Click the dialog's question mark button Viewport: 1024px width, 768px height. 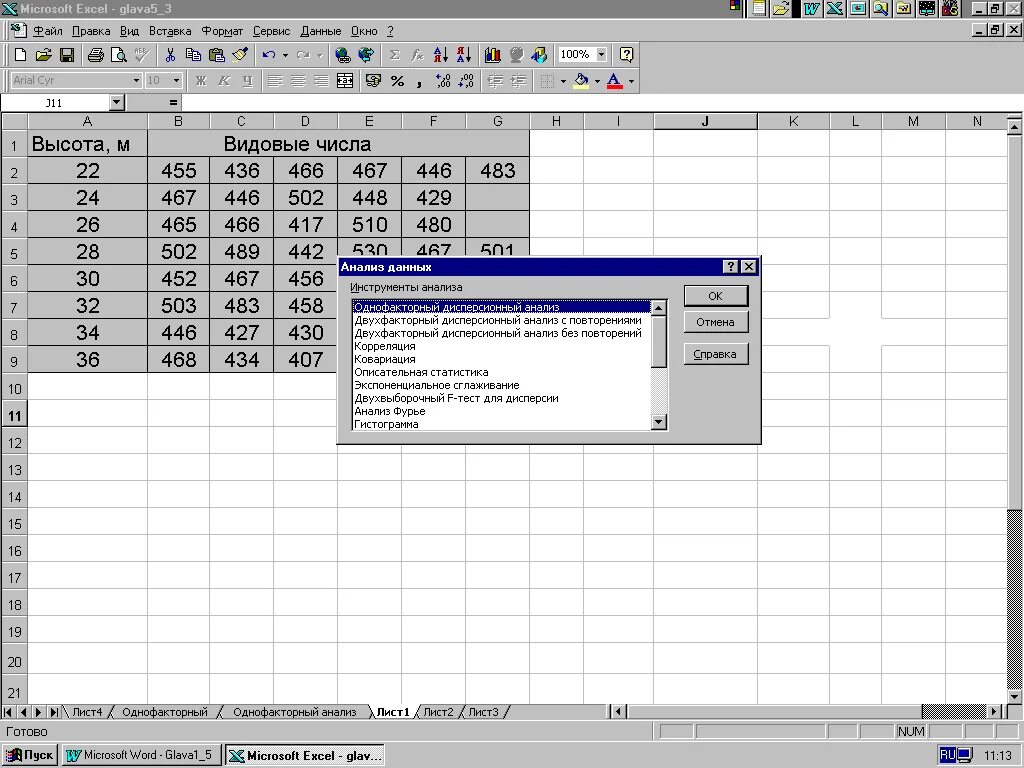coord(731,266)
